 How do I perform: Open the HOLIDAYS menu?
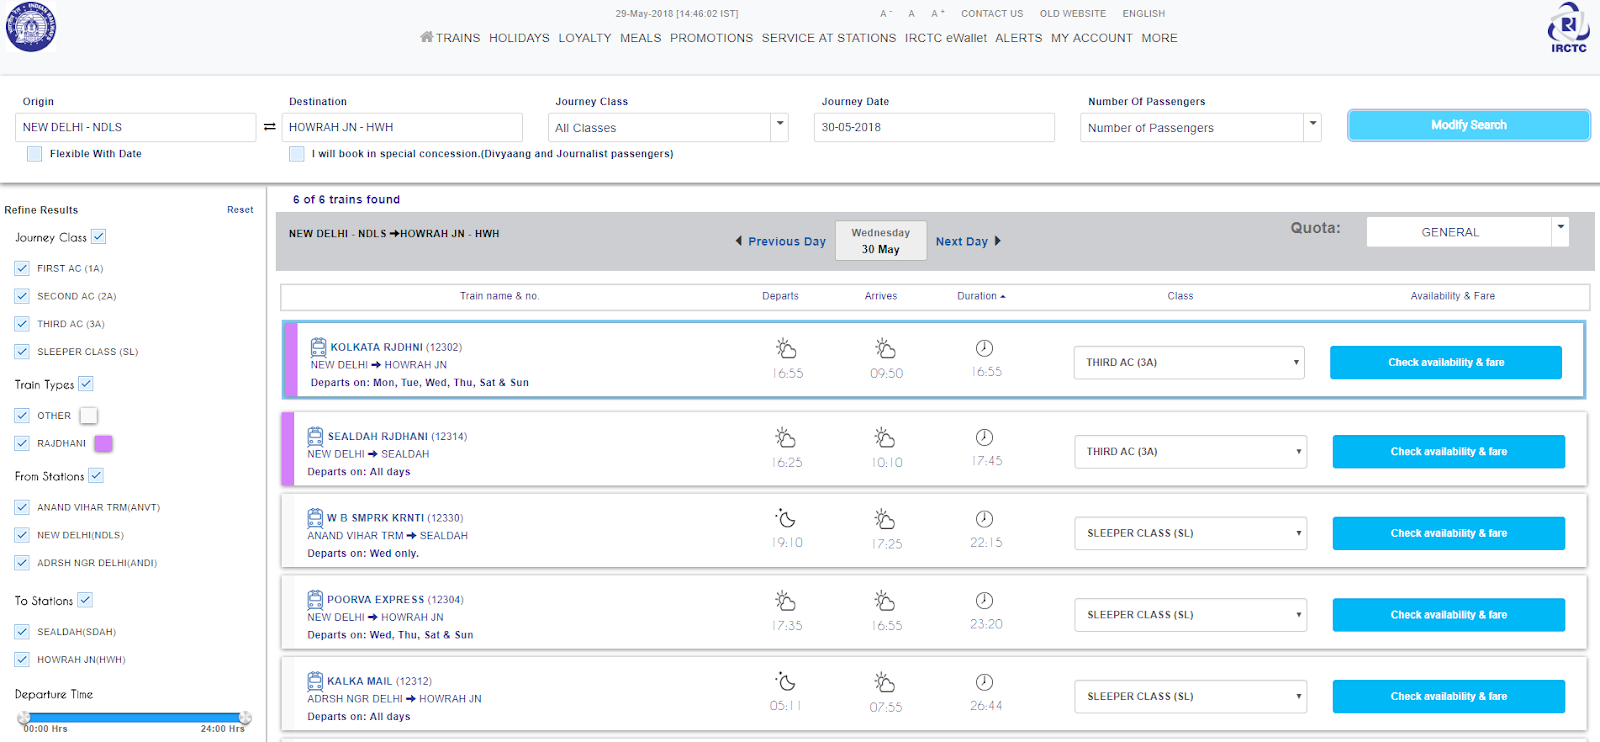(x=519, y=38)
